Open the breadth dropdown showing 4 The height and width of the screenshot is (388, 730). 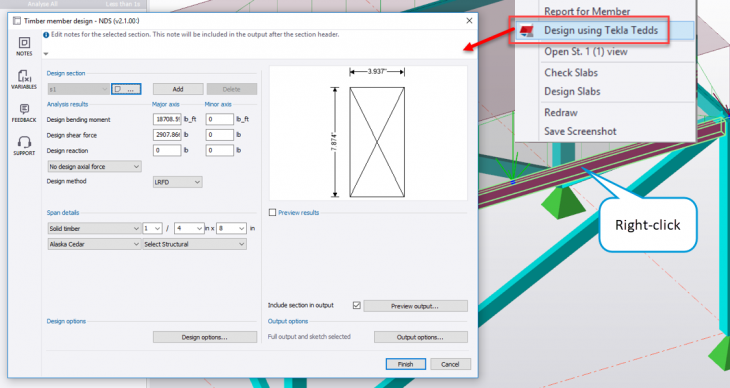coord(189,228)
